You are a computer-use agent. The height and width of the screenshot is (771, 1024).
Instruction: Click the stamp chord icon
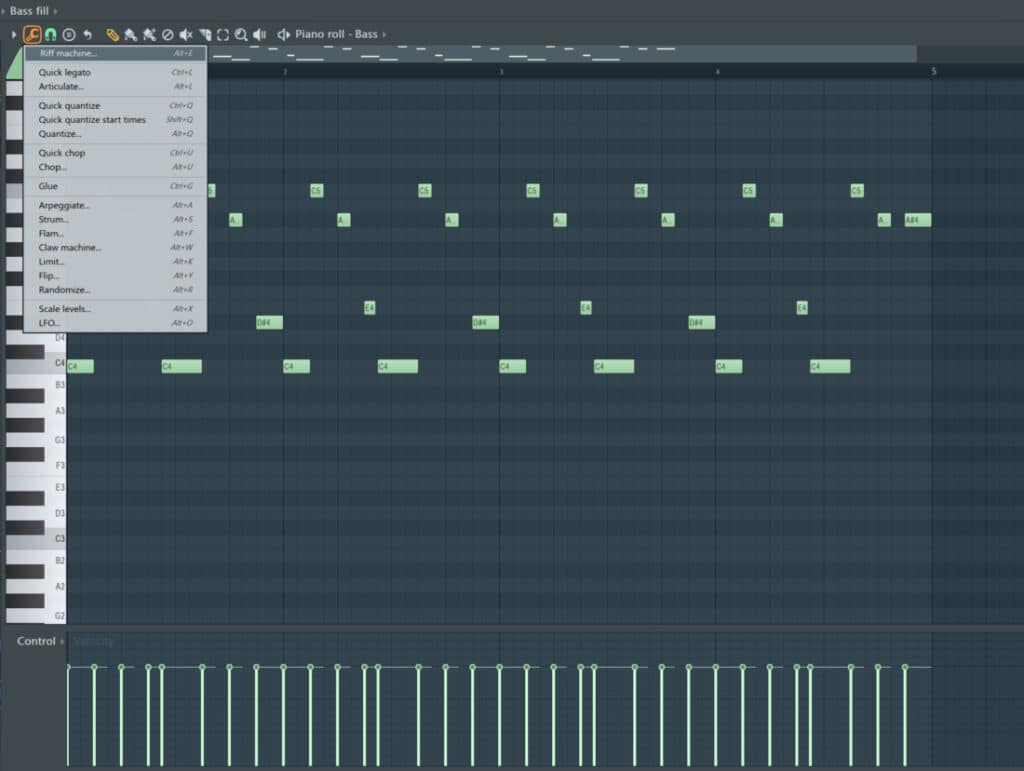(x=68, y=34)
